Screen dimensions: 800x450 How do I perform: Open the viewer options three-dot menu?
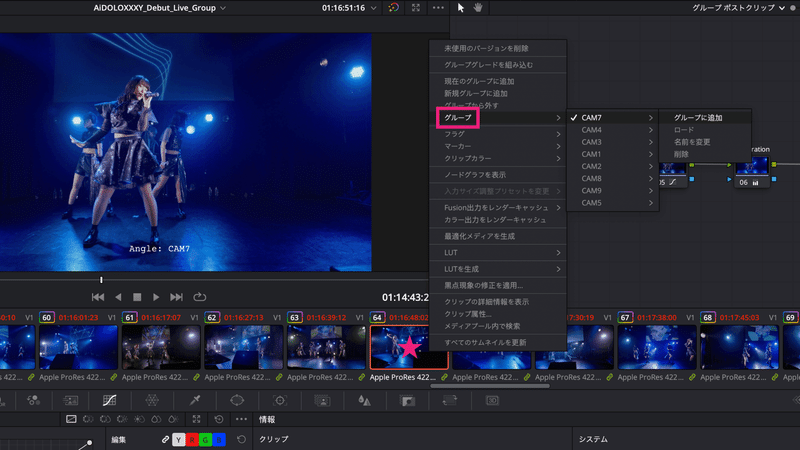click(x=438, y=8)
